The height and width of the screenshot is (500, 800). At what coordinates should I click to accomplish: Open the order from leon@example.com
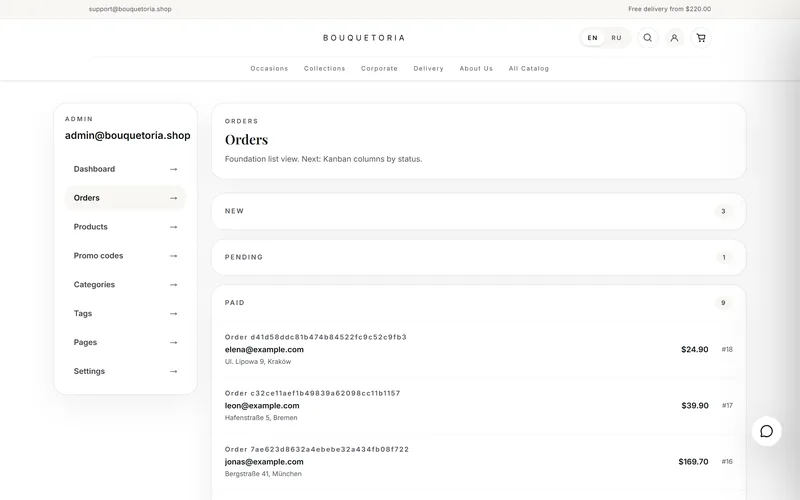coord(479,406)
